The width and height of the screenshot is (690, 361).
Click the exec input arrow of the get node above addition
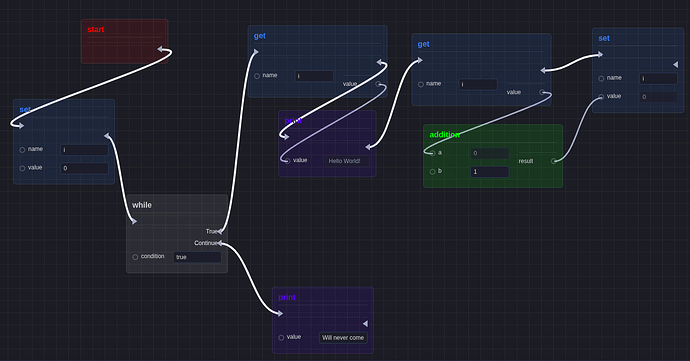click(x=419, y=61)
